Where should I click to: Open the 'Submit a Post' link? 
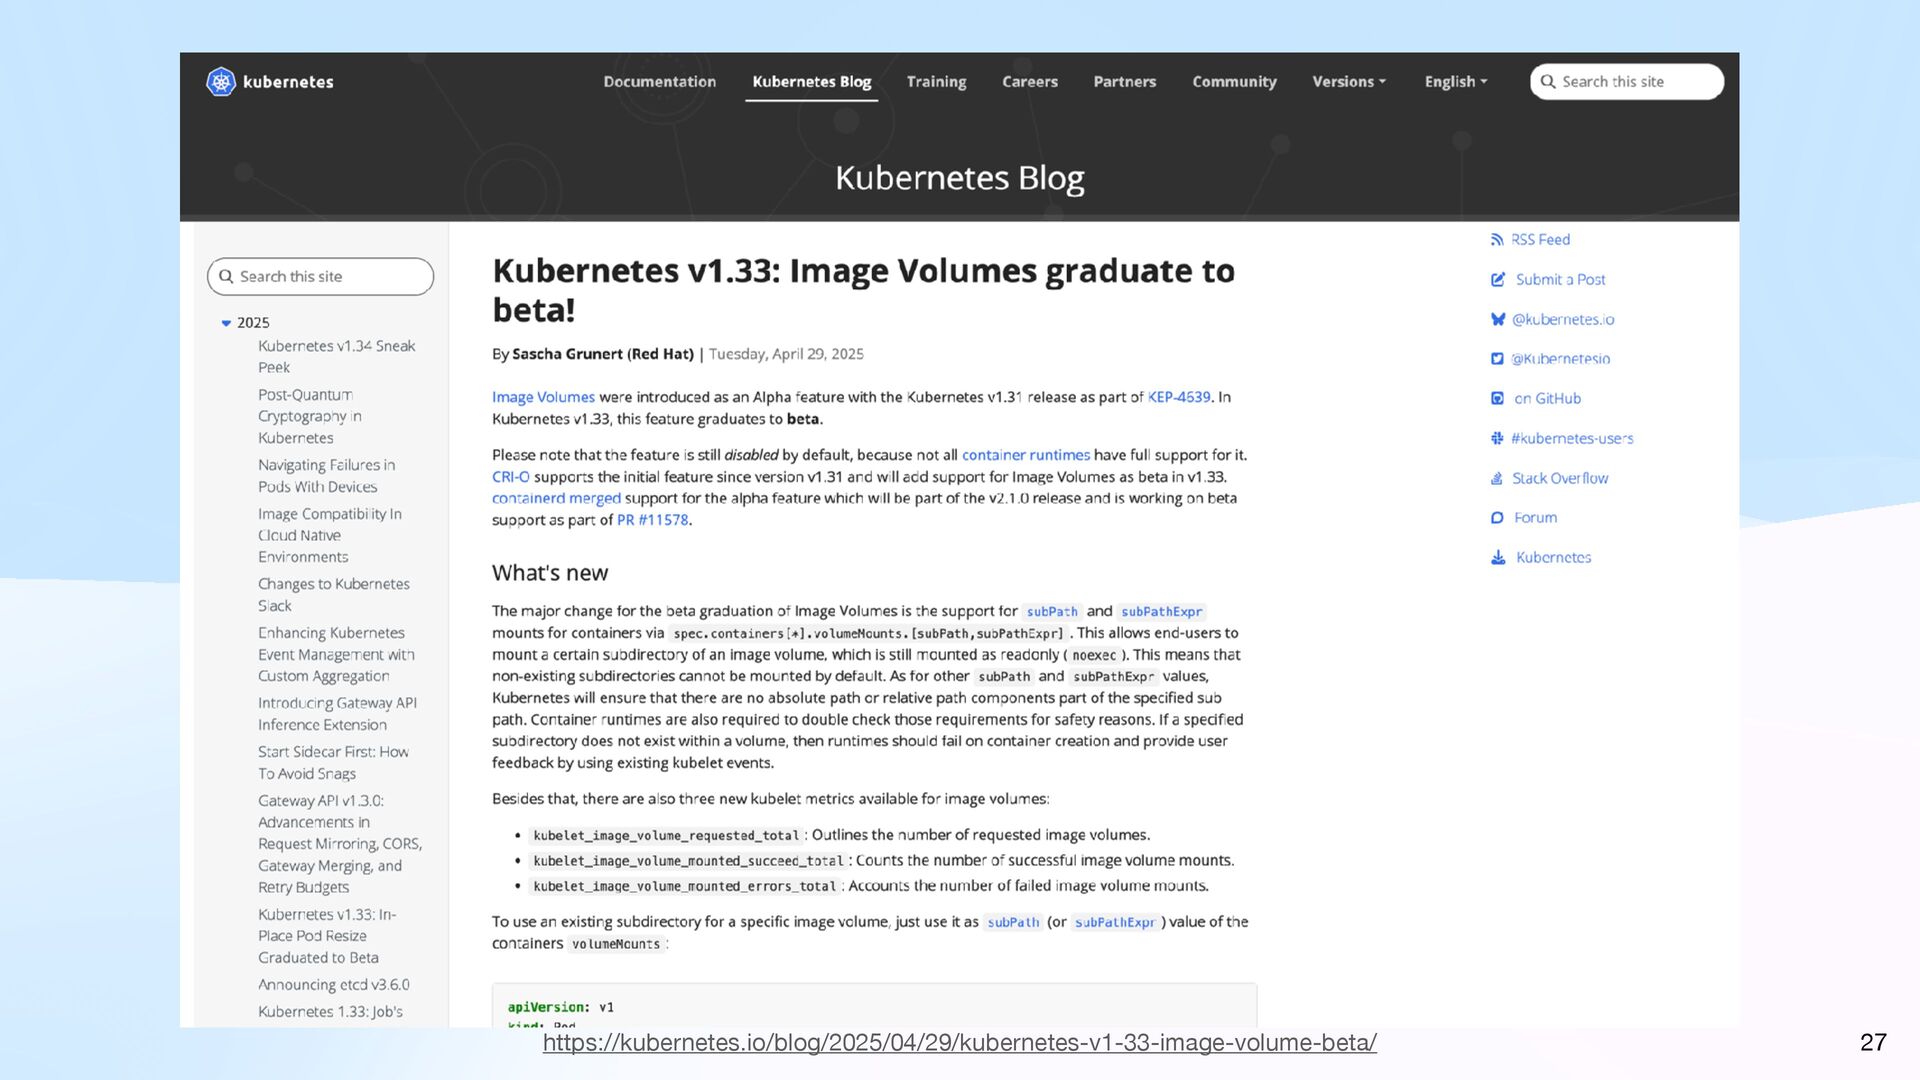point(1560,280)
